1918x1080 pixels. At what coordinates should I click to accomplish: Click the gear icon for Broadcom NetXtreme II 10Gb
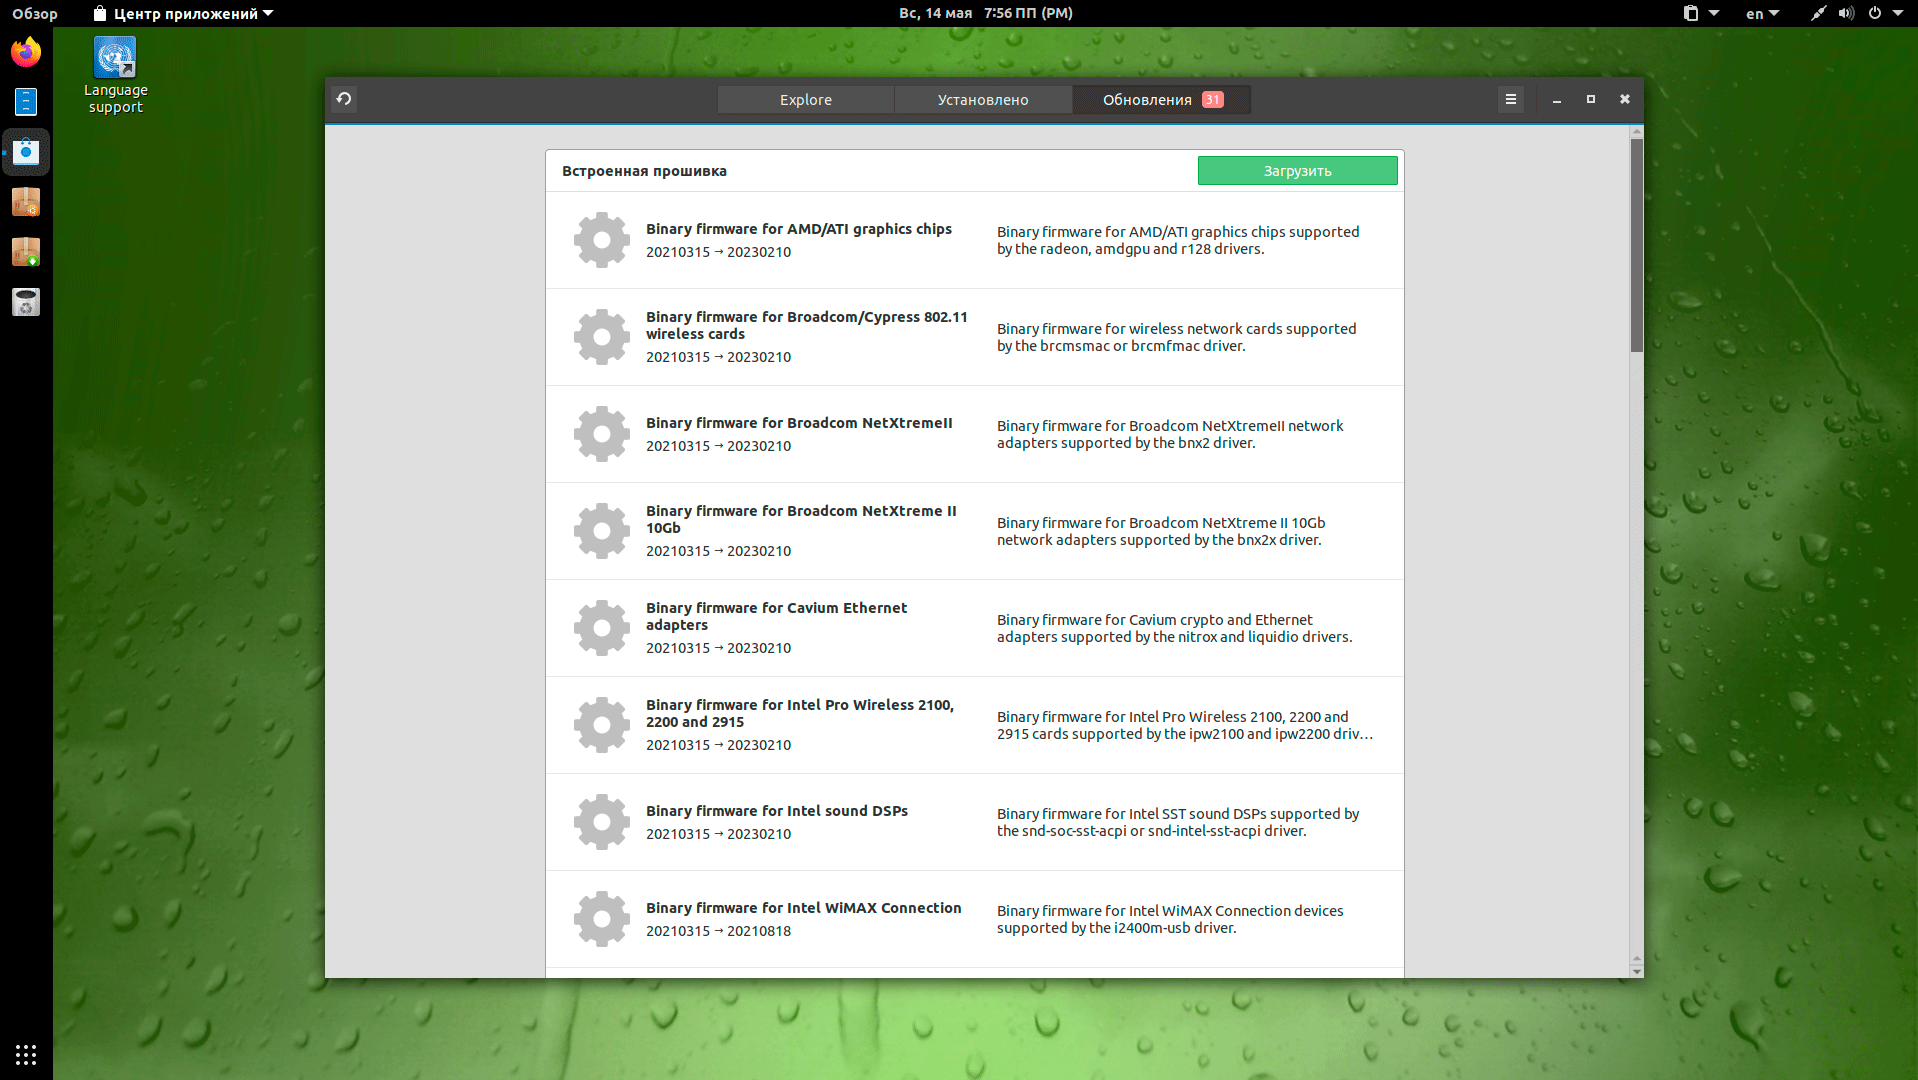(x=602, y=531)
